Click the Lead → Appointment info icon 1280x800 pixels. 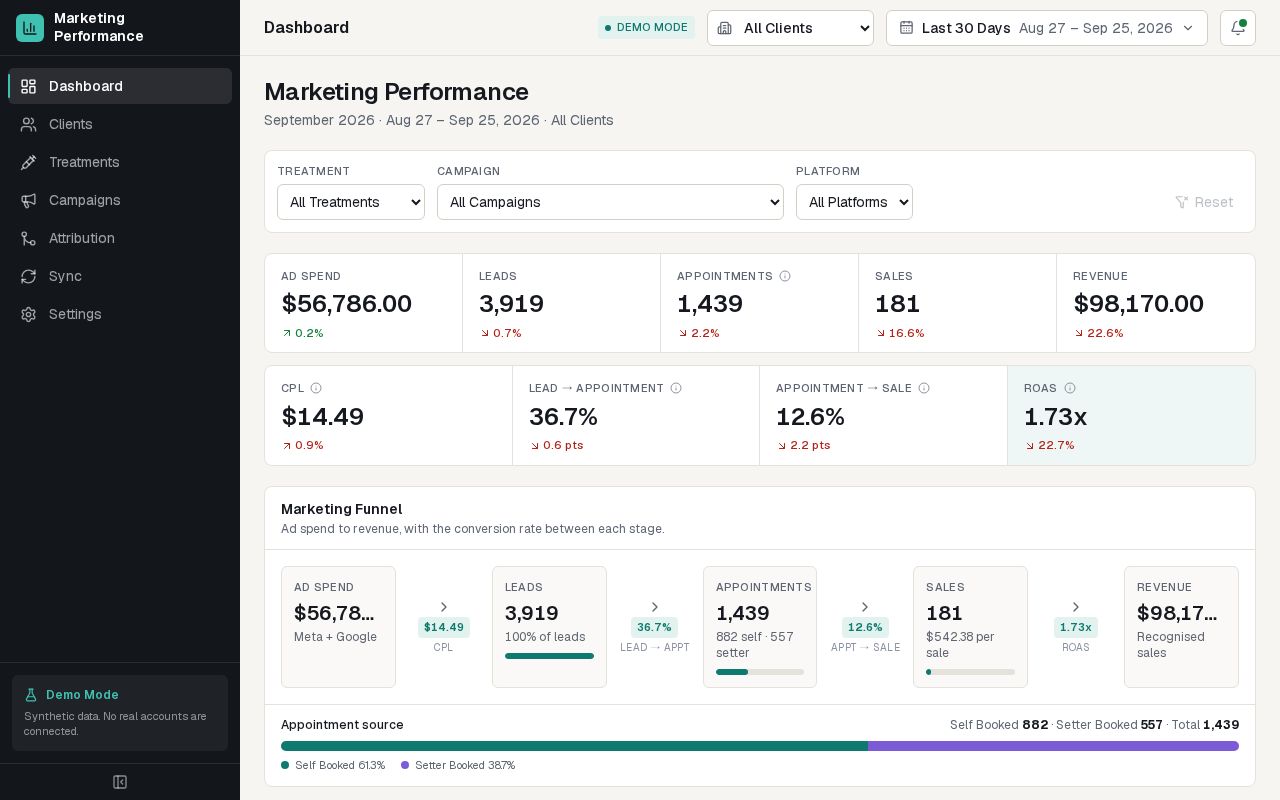click(676, 388)
